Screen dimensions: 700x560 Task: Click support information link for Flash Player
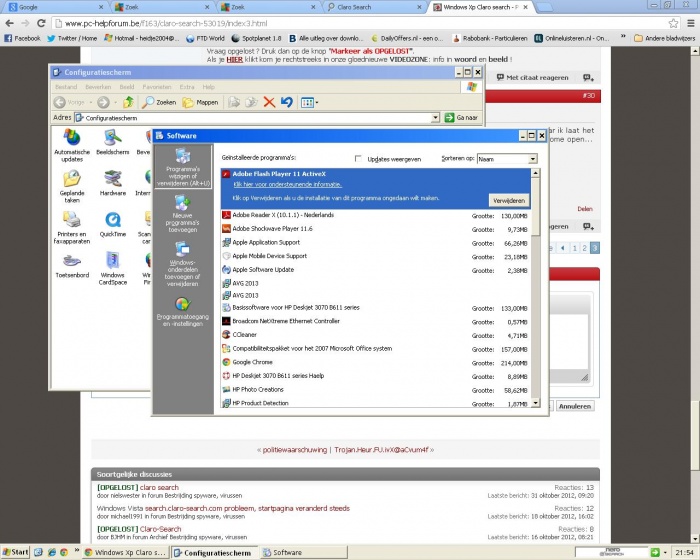[288, 184]
